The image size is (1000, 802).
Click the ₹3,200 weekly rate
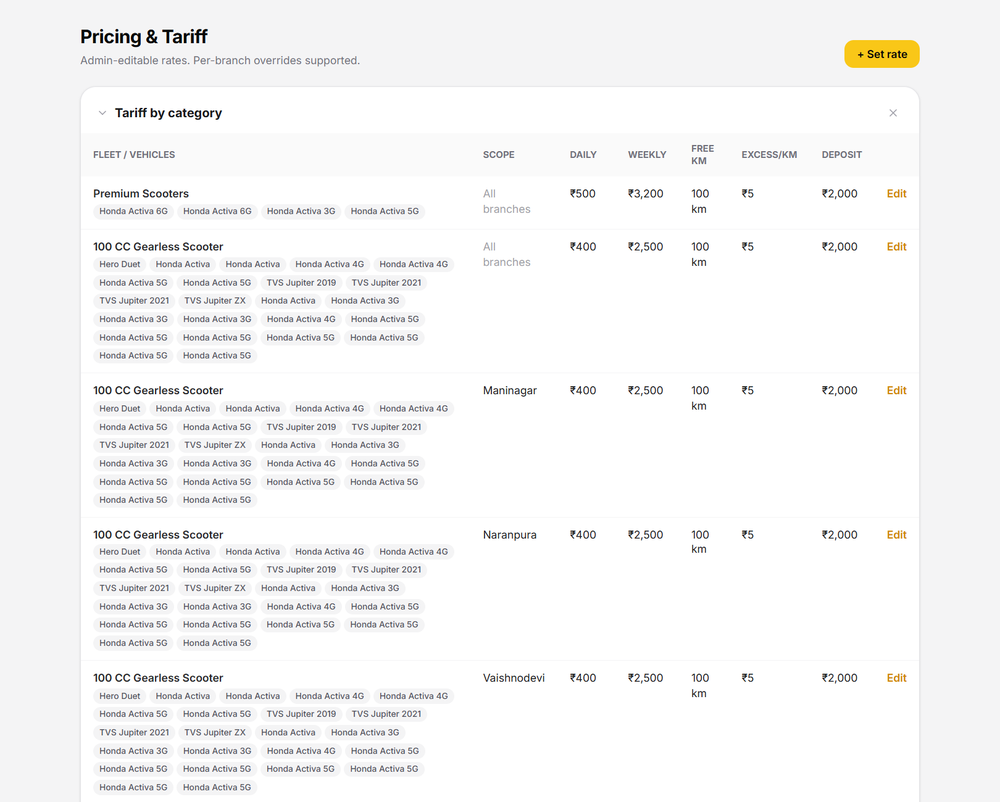pyautogui.click(x=645, y=194)
